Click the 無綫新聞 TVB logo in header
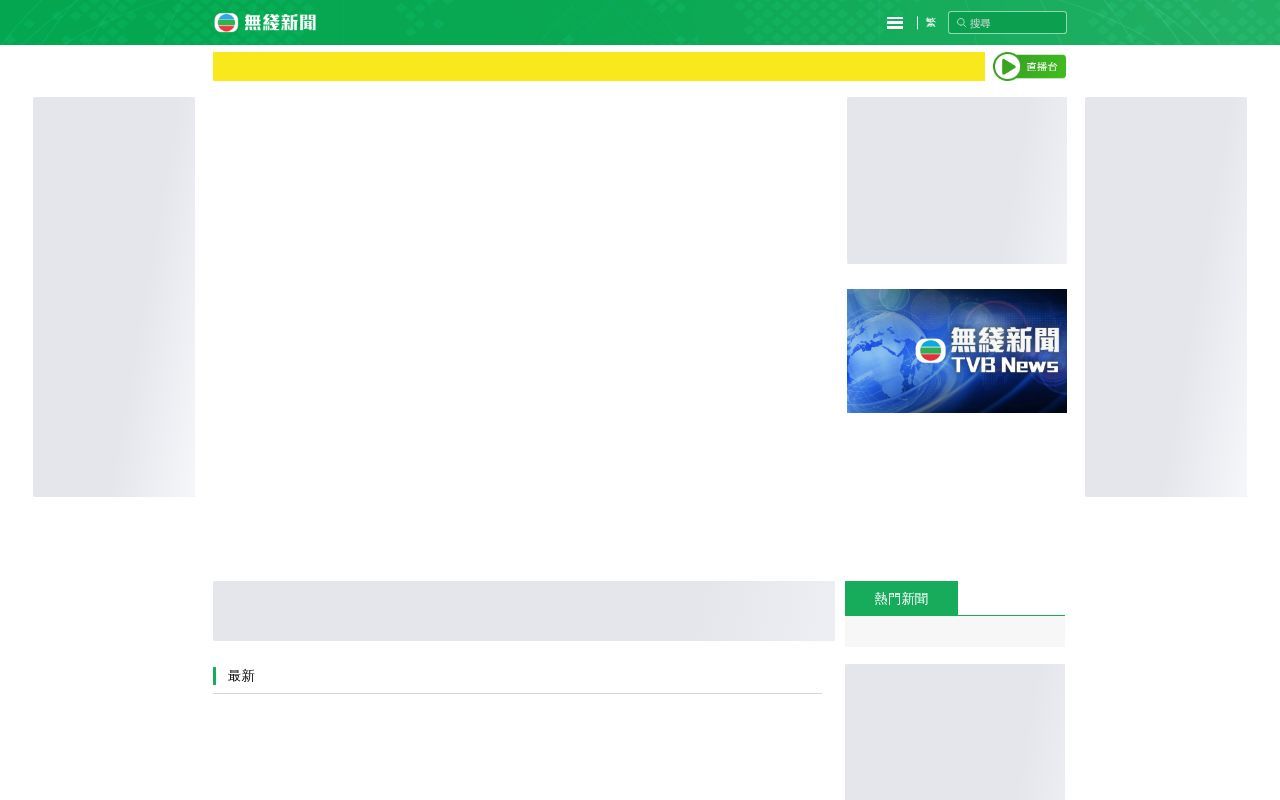Viewport: 1280px width, 800px height. pos(265,22)
